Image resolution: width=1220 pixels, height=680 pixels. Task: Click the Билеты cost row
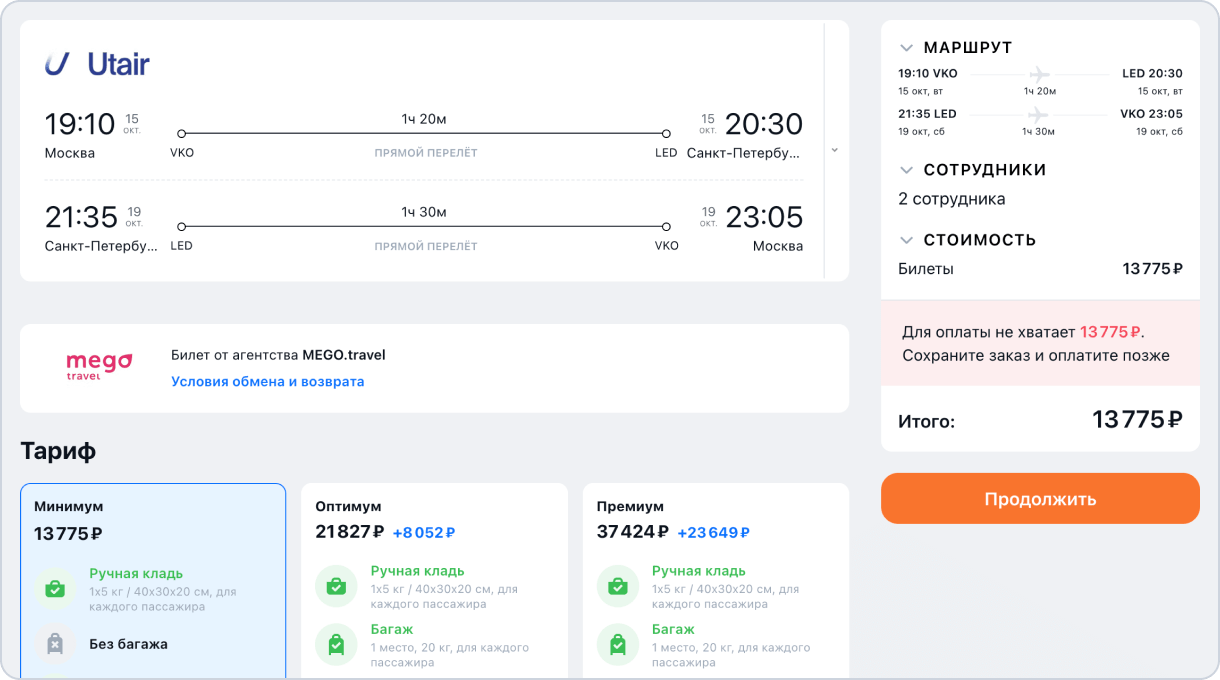[x=1040, y=268]
